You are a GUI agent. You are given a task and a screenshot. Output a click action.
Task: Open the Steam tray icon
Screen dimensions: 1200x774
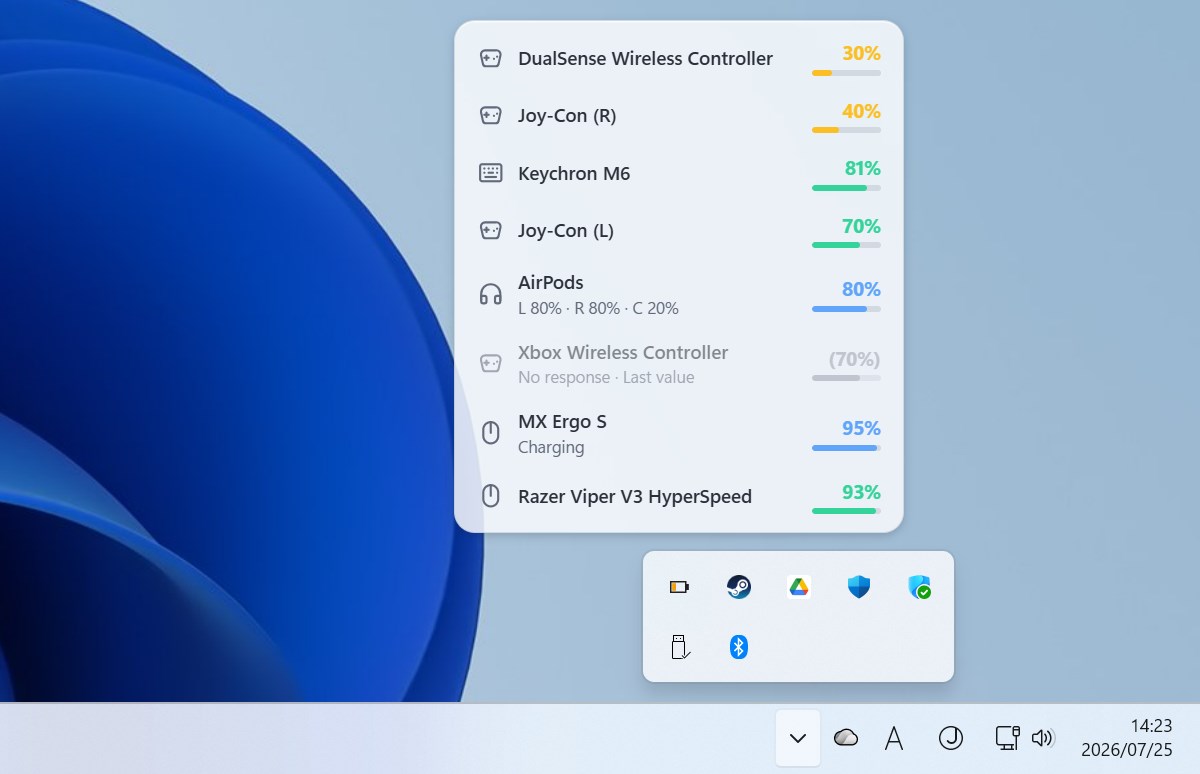click(x=739, y=587)
